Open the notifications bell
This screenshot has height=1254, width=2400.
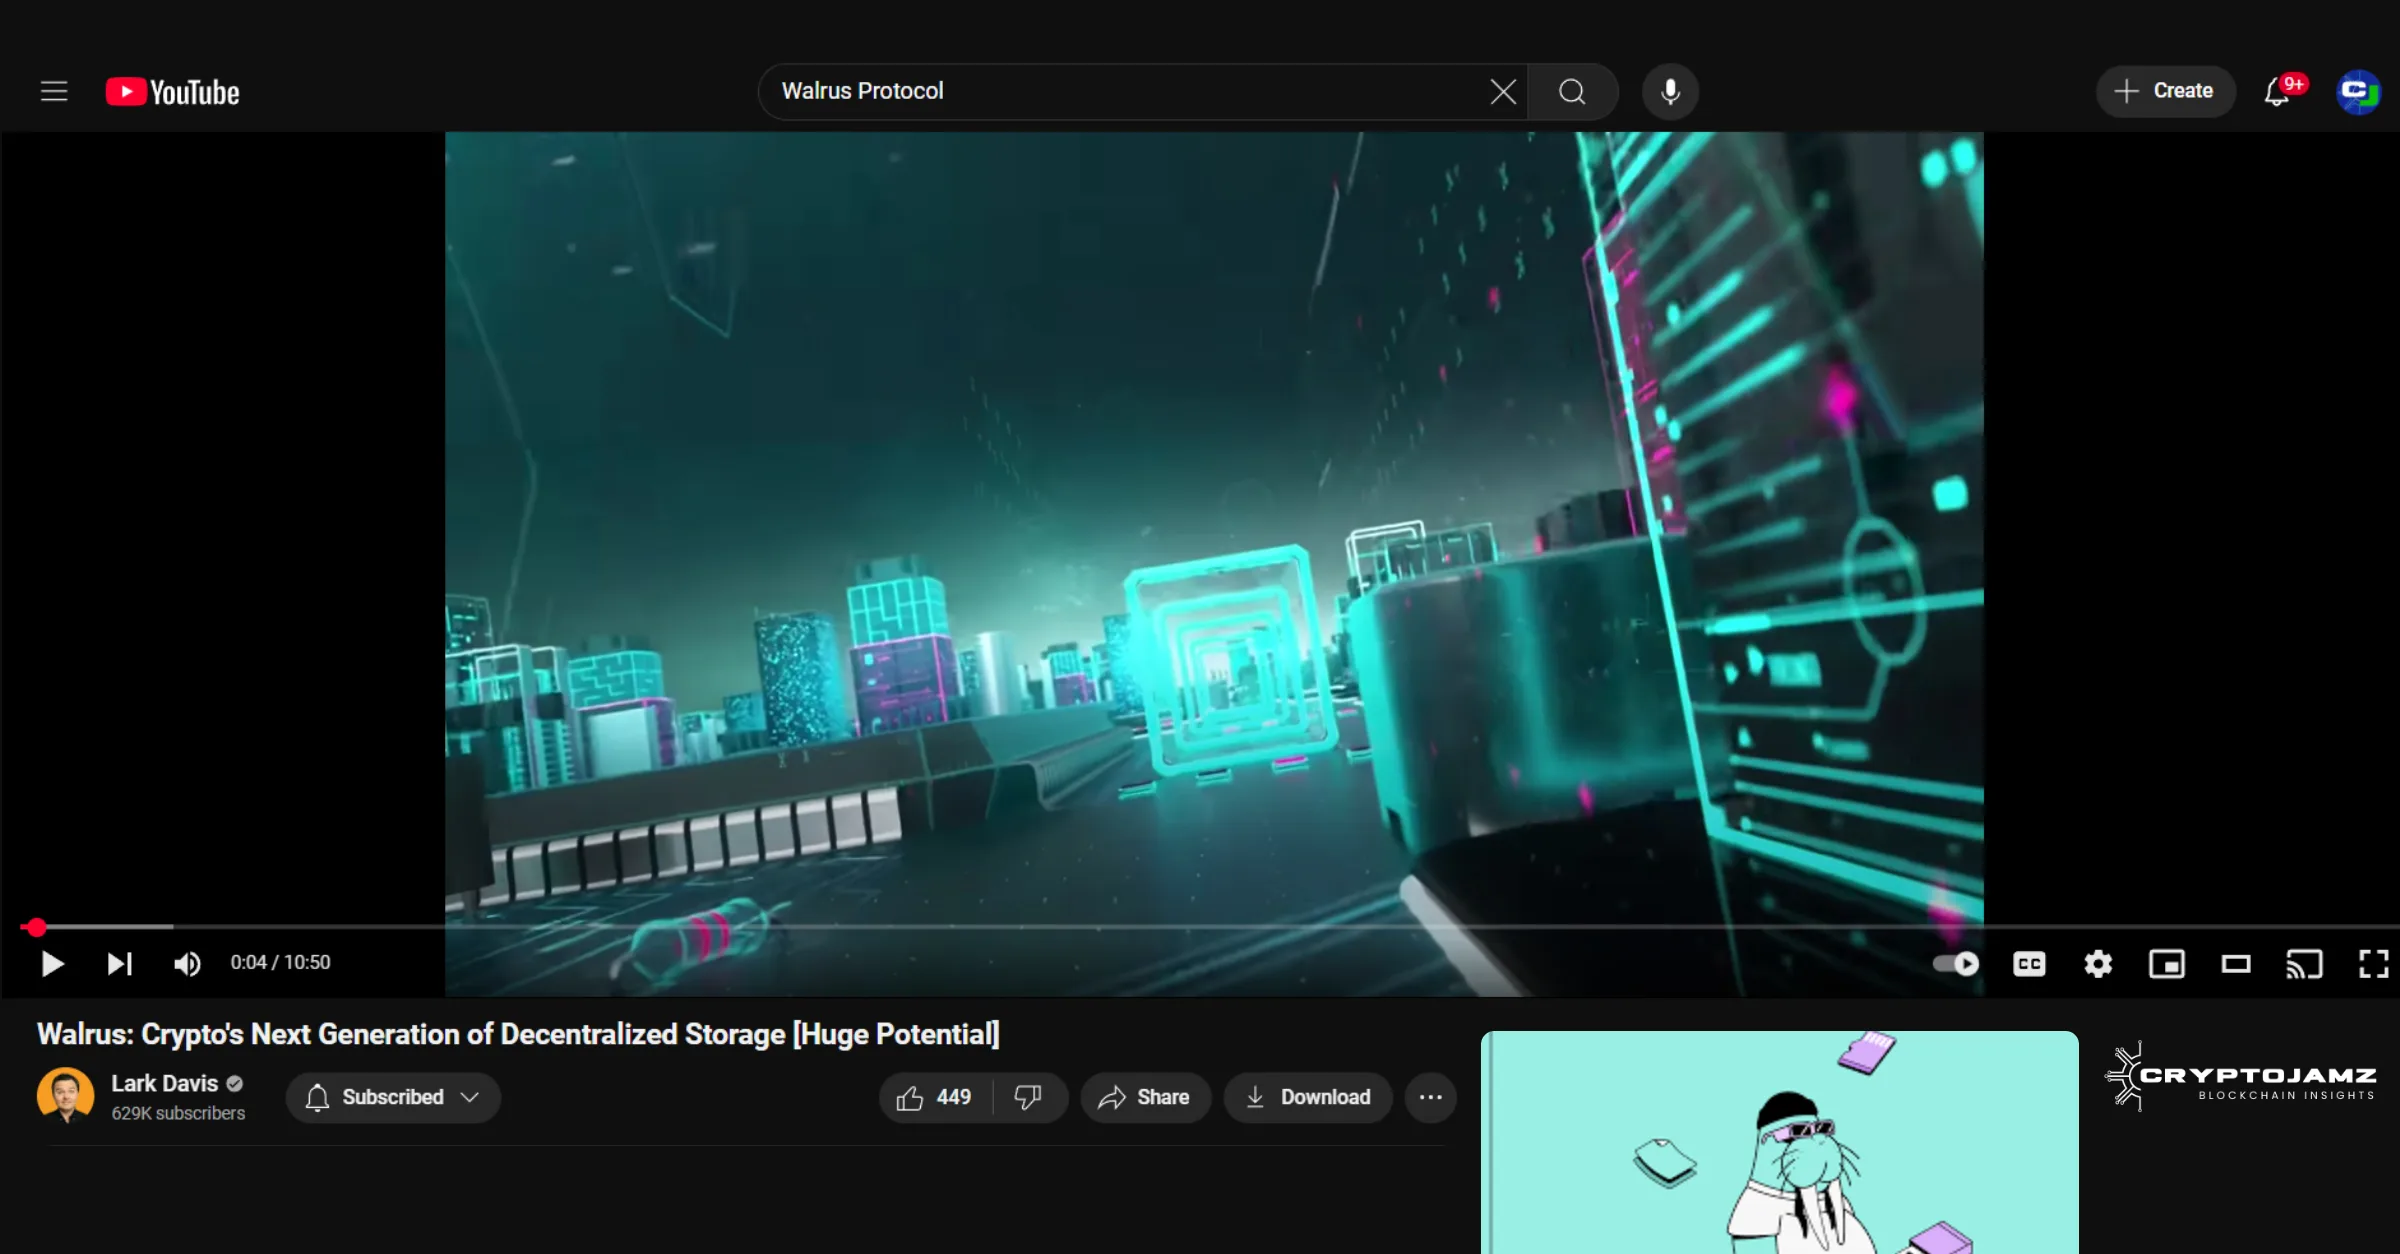[x=2277, y=92]
